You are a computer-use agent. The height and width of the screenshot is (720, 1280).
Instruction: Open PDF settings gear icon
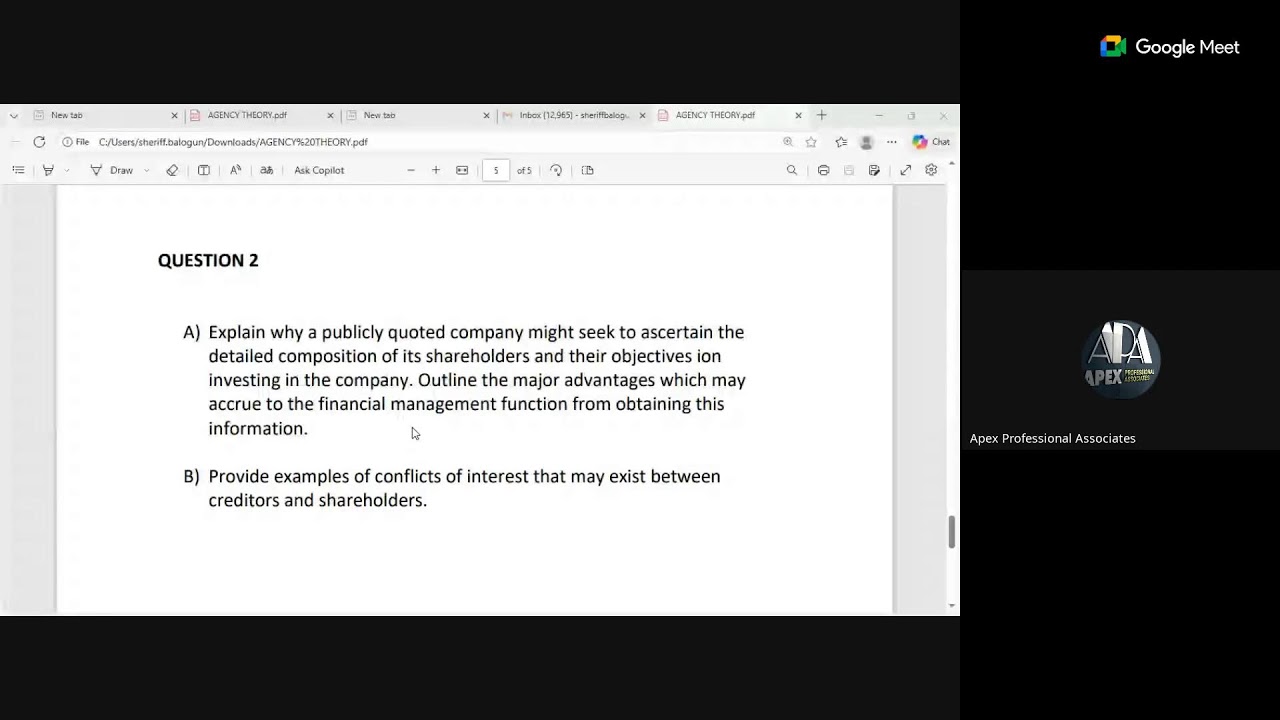[931, 170]
